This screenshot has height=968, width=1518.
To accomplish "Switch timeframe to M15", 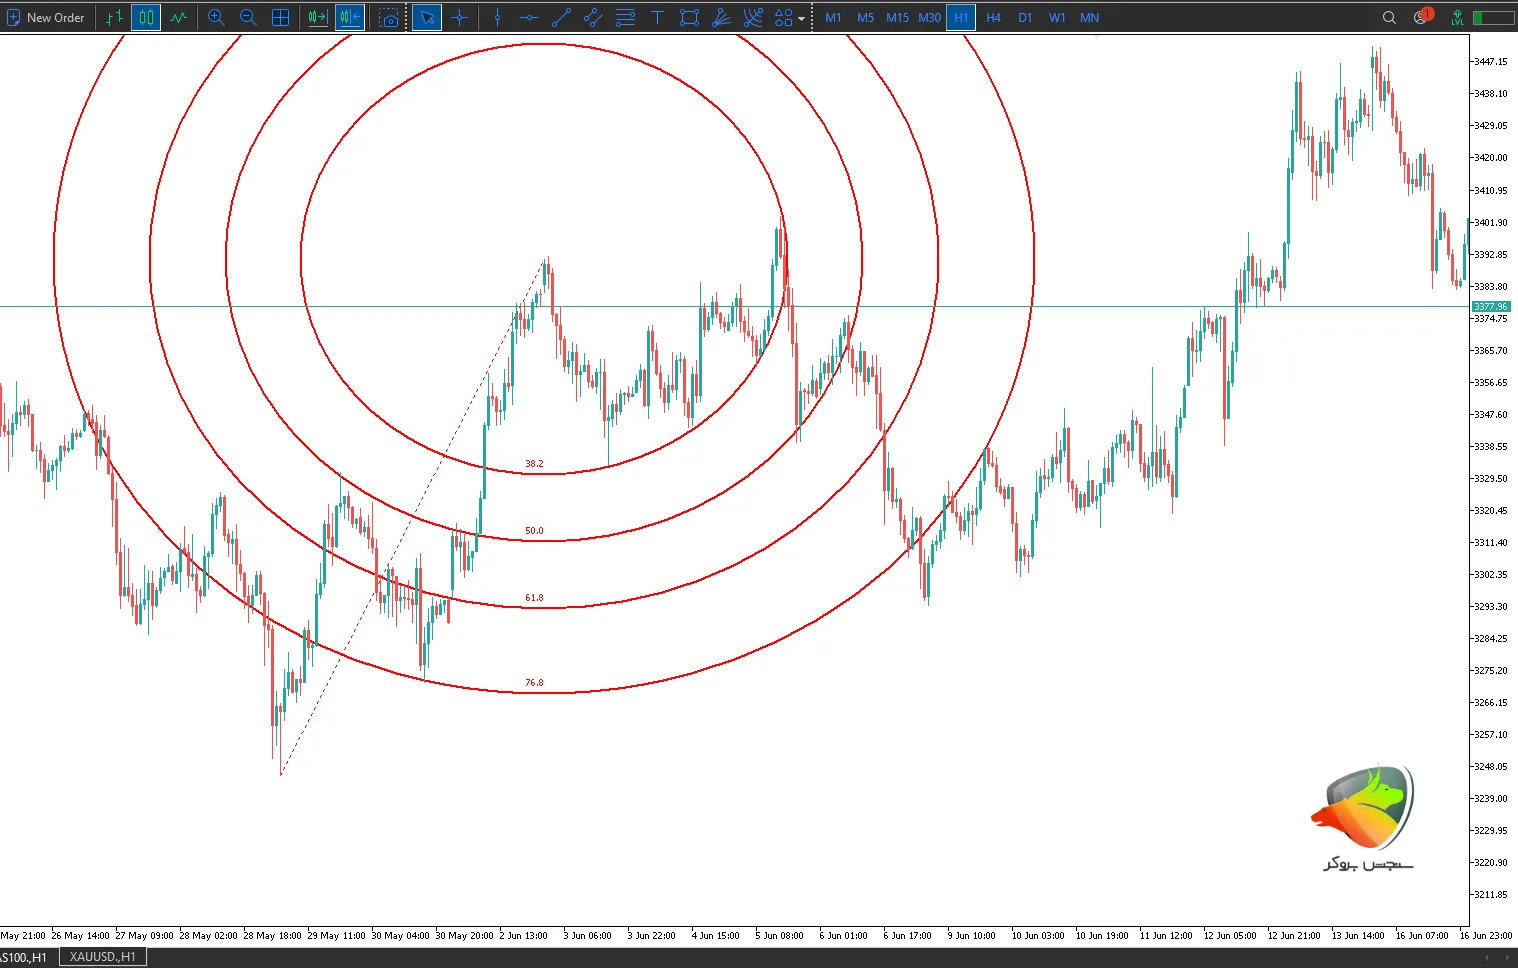I will 897,17.
